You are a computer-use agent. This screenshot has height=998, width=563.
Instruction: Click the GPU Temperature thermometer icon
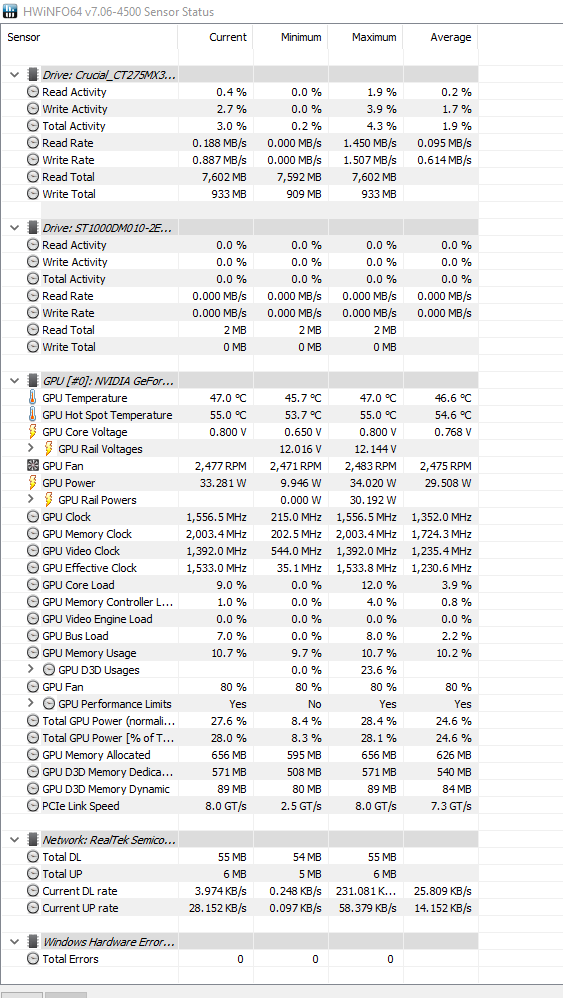pyautogui.click(x=32, y=398)
